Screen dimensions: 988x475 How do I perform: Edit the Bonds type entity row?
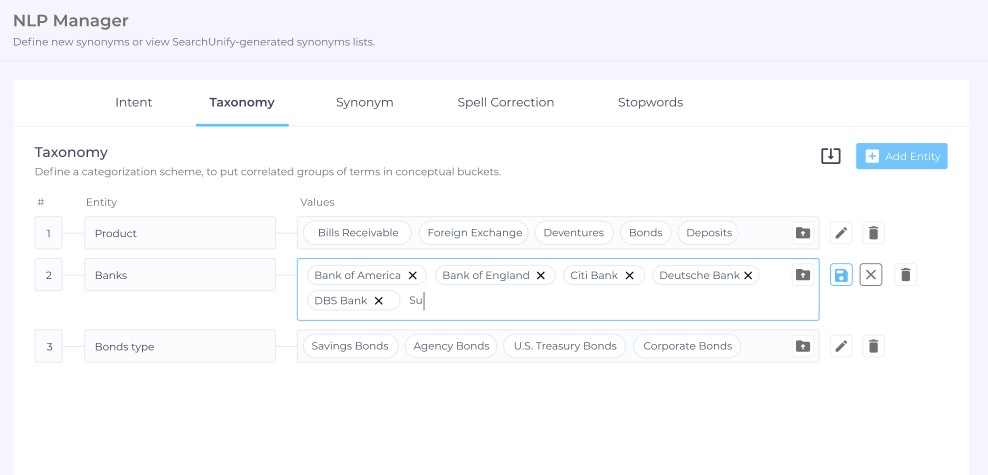842,346
